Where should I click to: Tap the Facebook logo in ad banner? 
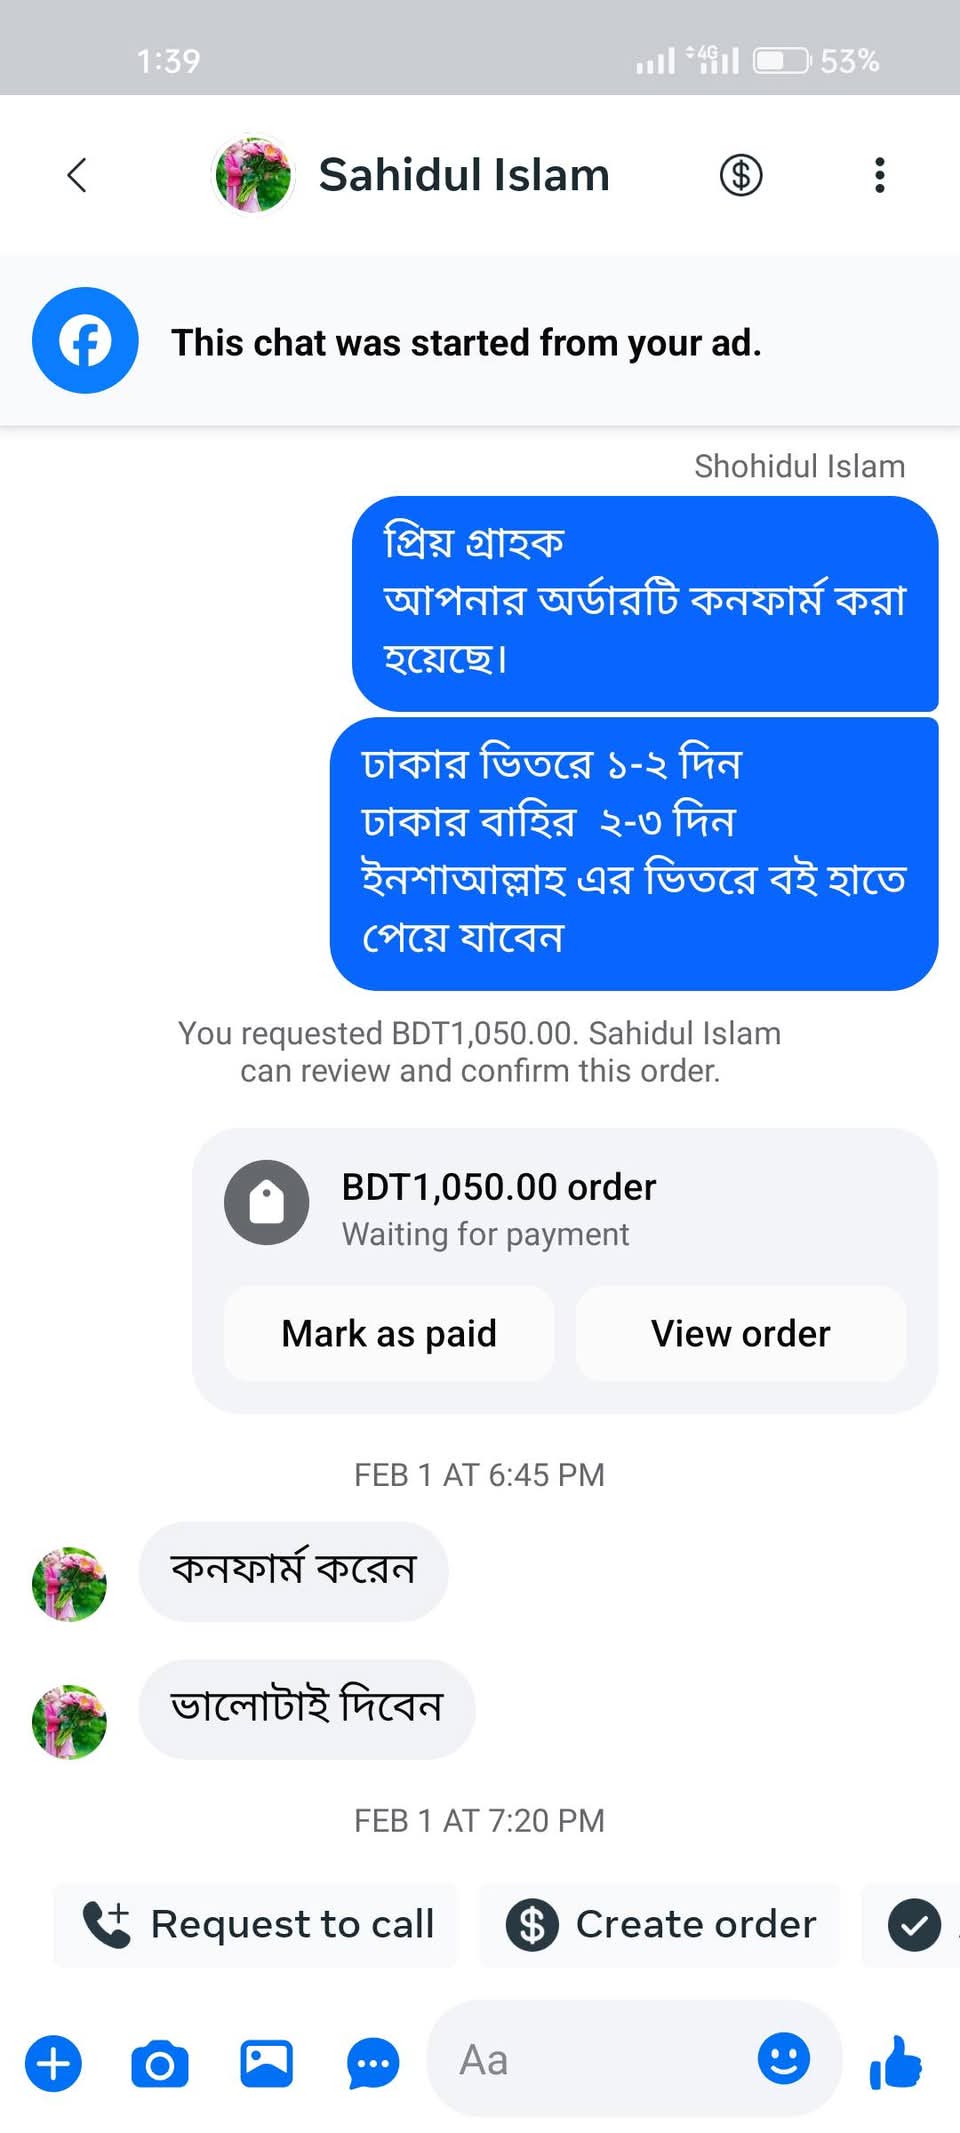point(85,341)
